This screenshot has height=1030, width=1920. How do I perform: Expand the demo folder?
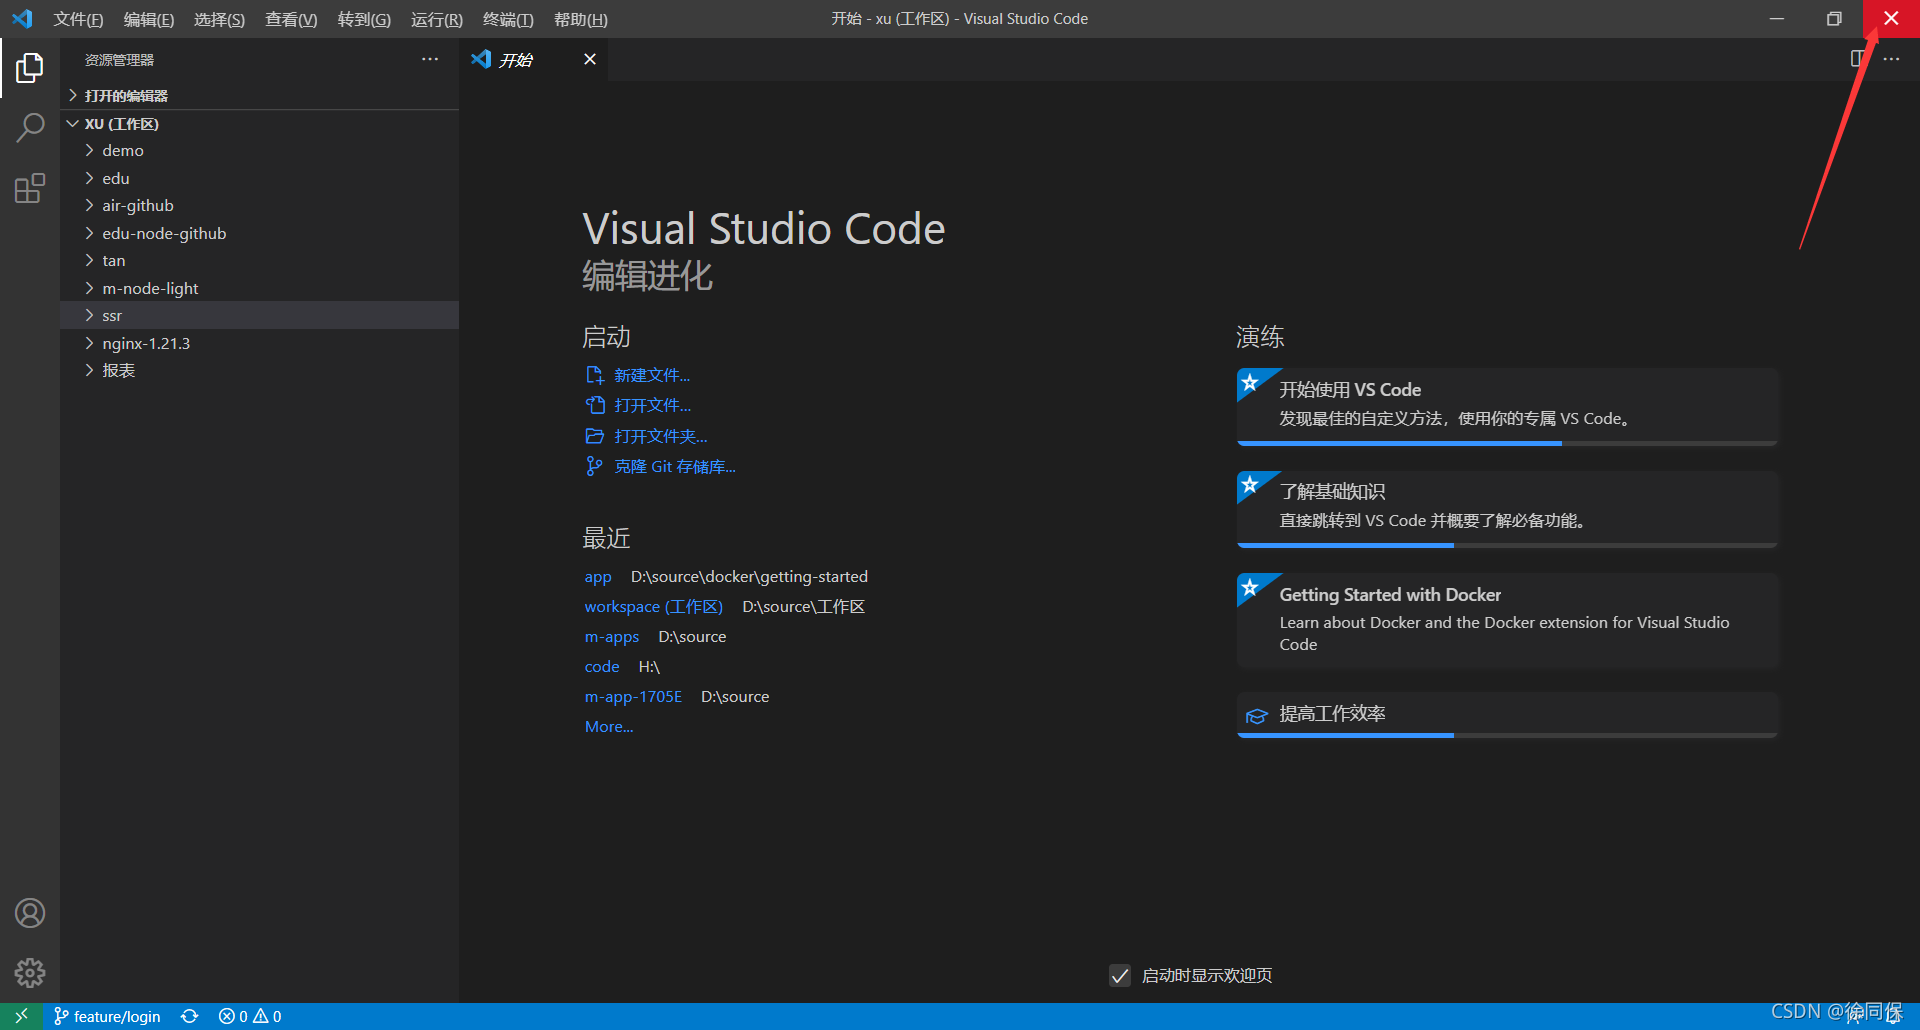tap(260, 150)
